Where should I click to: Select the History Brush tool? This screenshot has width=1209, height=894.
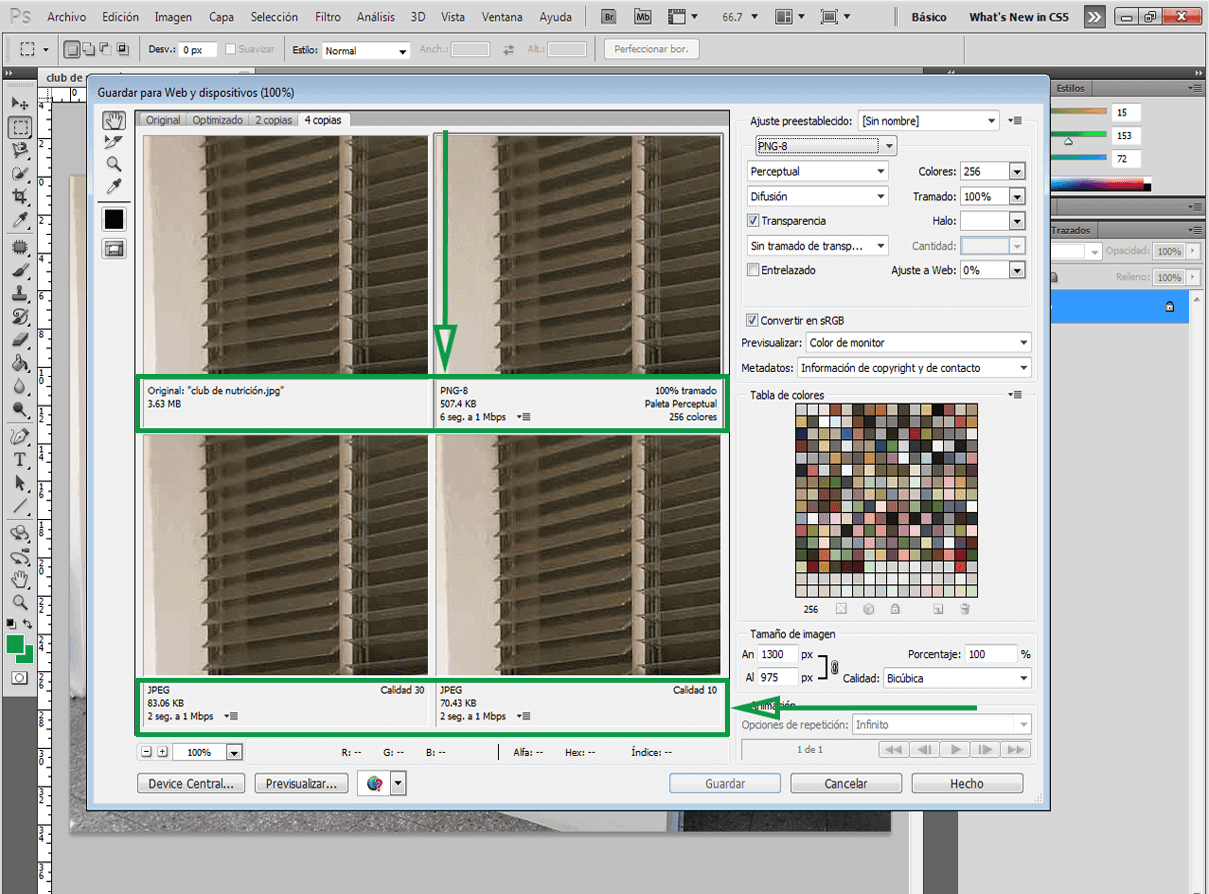(x=19, y=317)
